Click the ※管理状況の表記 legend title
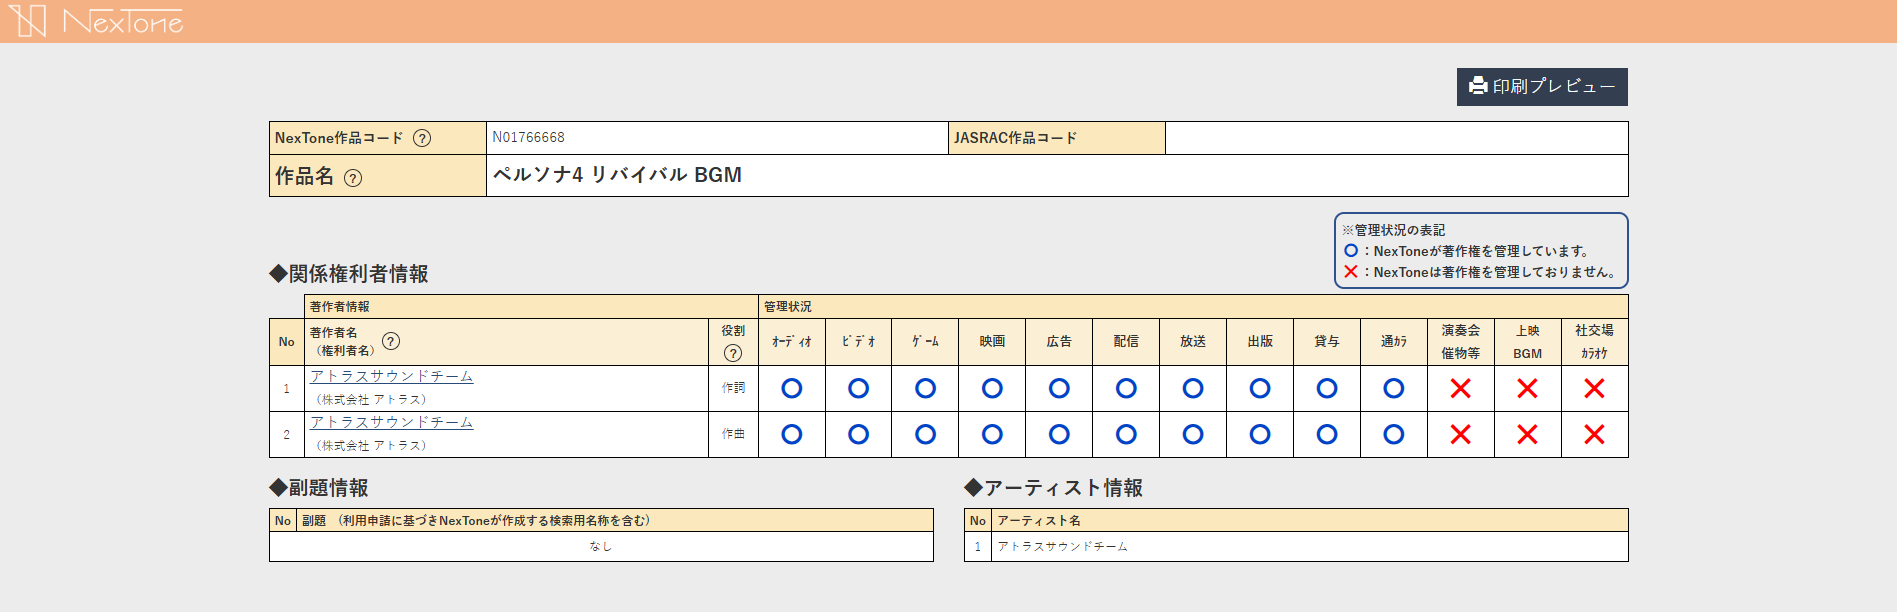 click(x=1393, y=230)
